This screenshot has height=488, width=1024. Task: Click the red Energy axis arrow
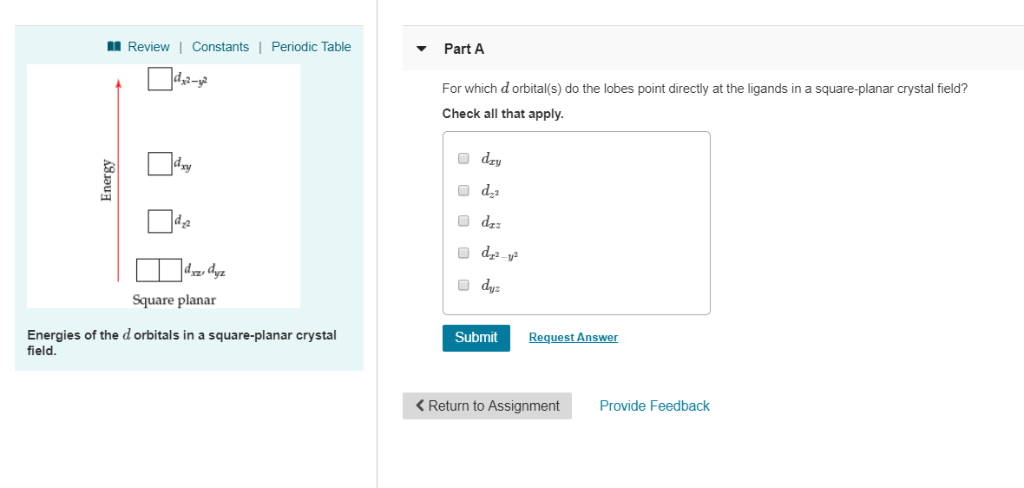[x=118, y=180]
